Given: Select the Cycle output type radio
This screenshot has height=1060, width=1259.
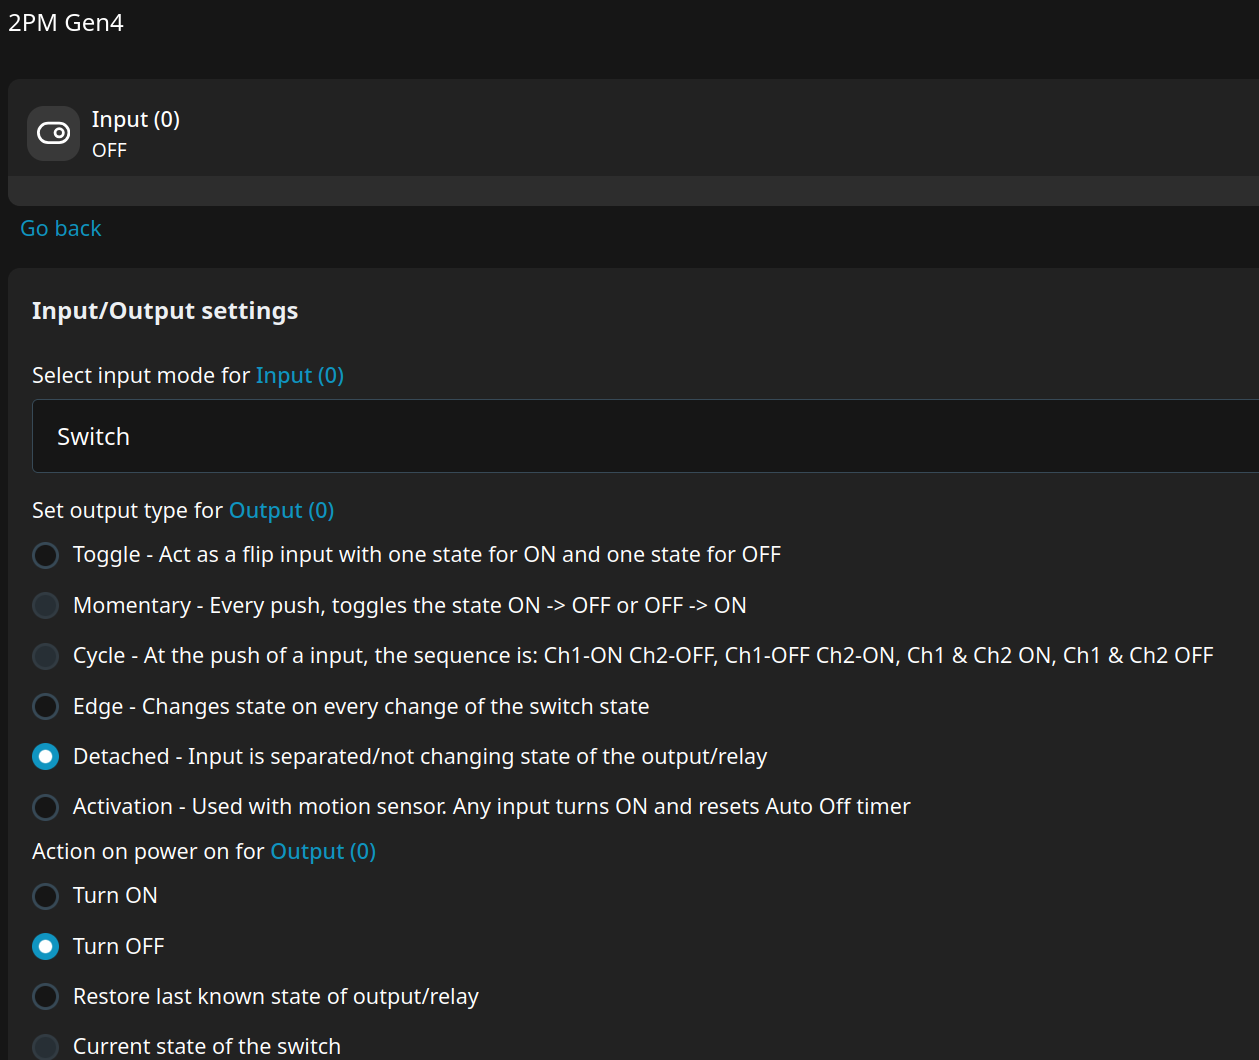Looking at the screenshot, I should point(46,656).
